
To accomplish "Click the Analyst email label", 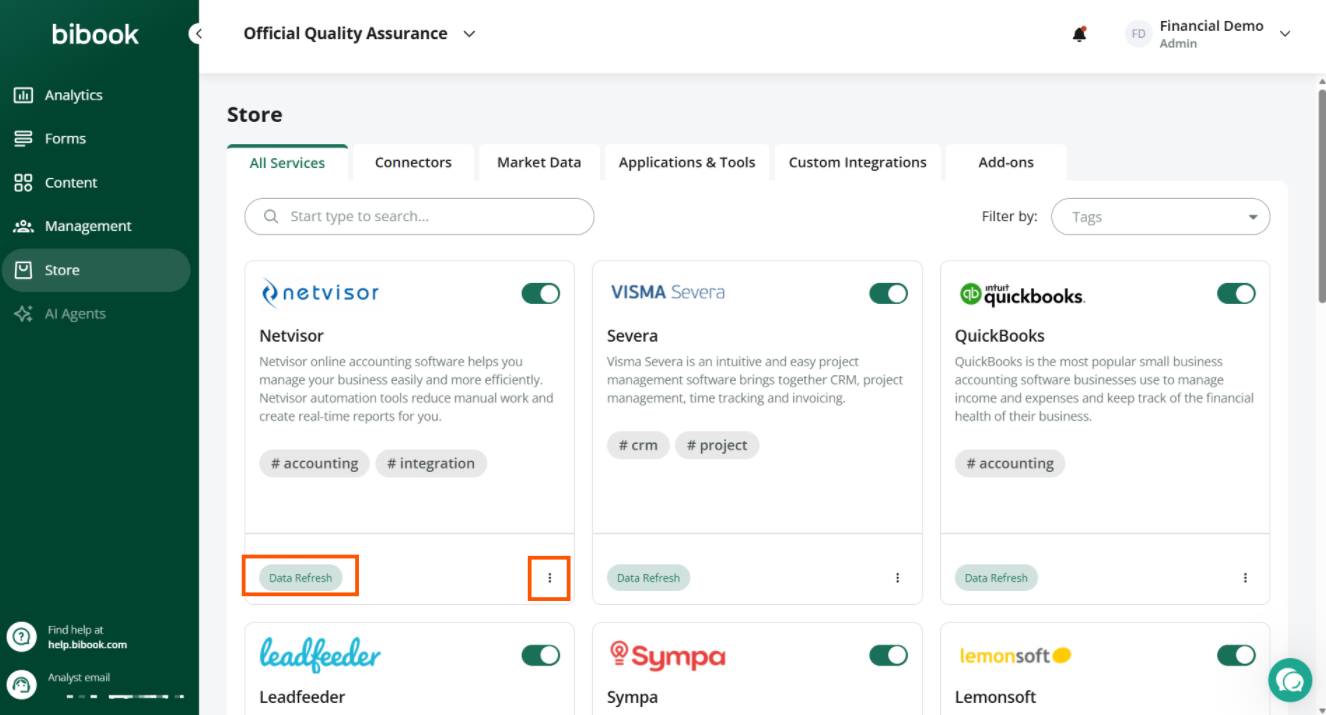I will 79,677.
